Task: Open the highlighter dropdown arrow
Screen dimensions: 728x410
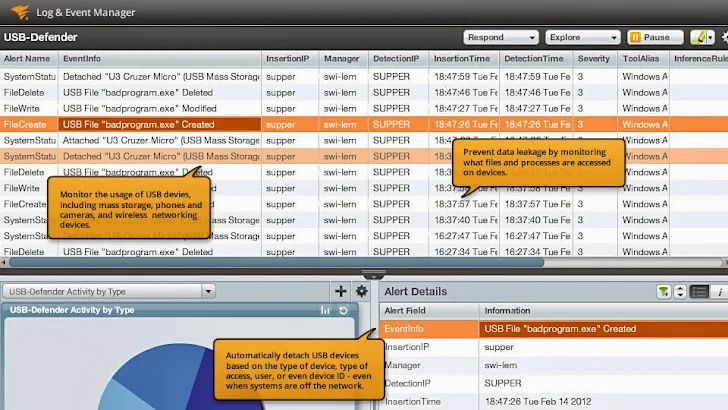Action: [x=710, y=38]
